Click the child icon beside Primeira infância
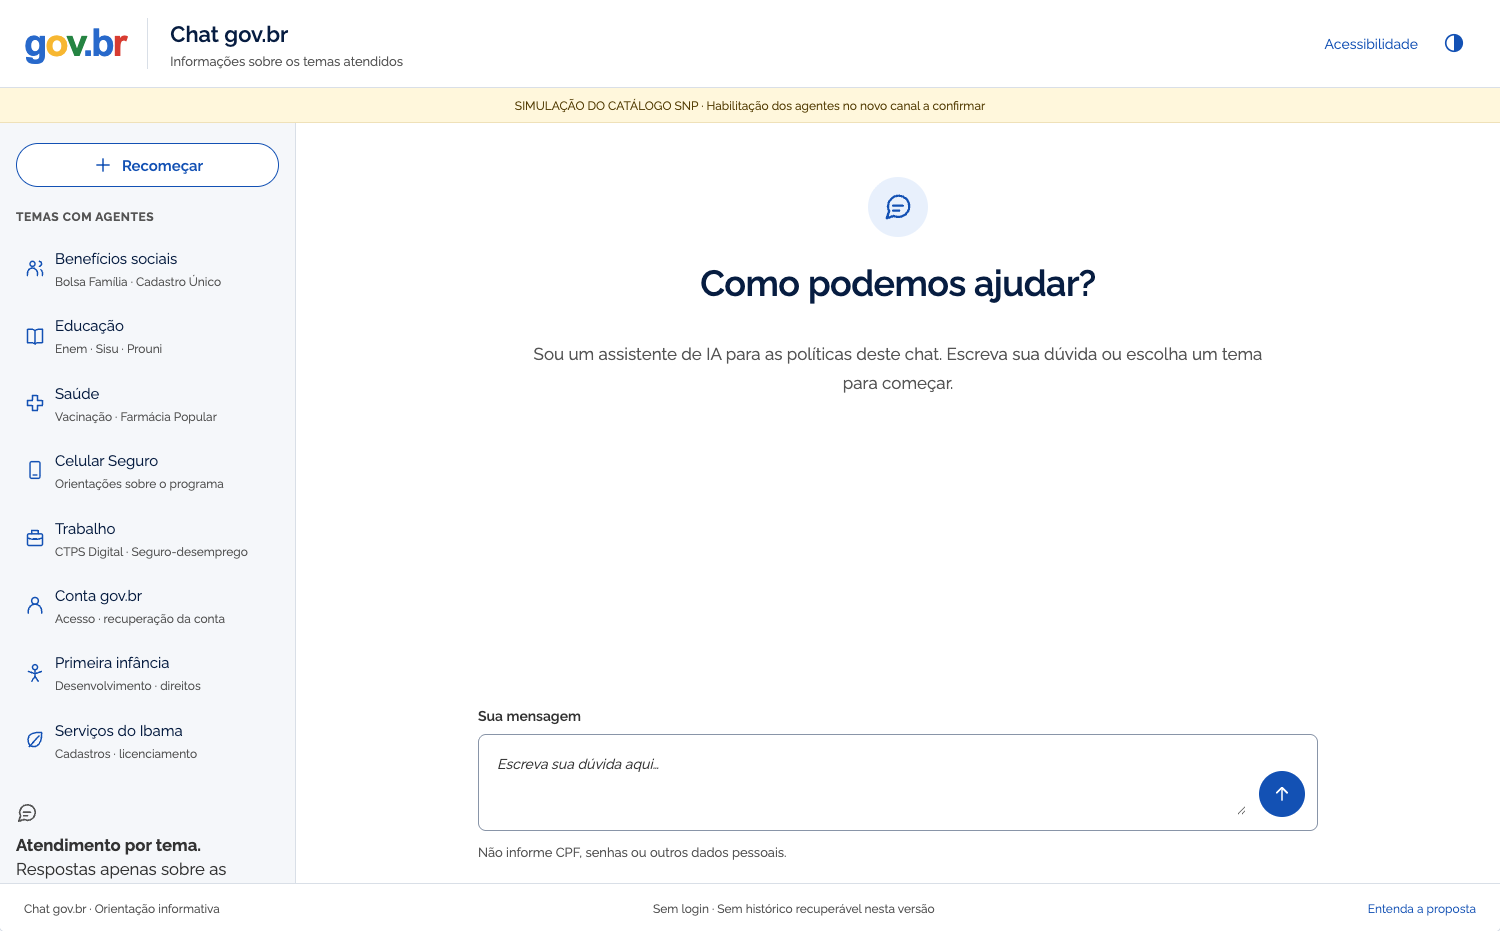The height and width of the screenshot is (931, 1500). (35, 673)
